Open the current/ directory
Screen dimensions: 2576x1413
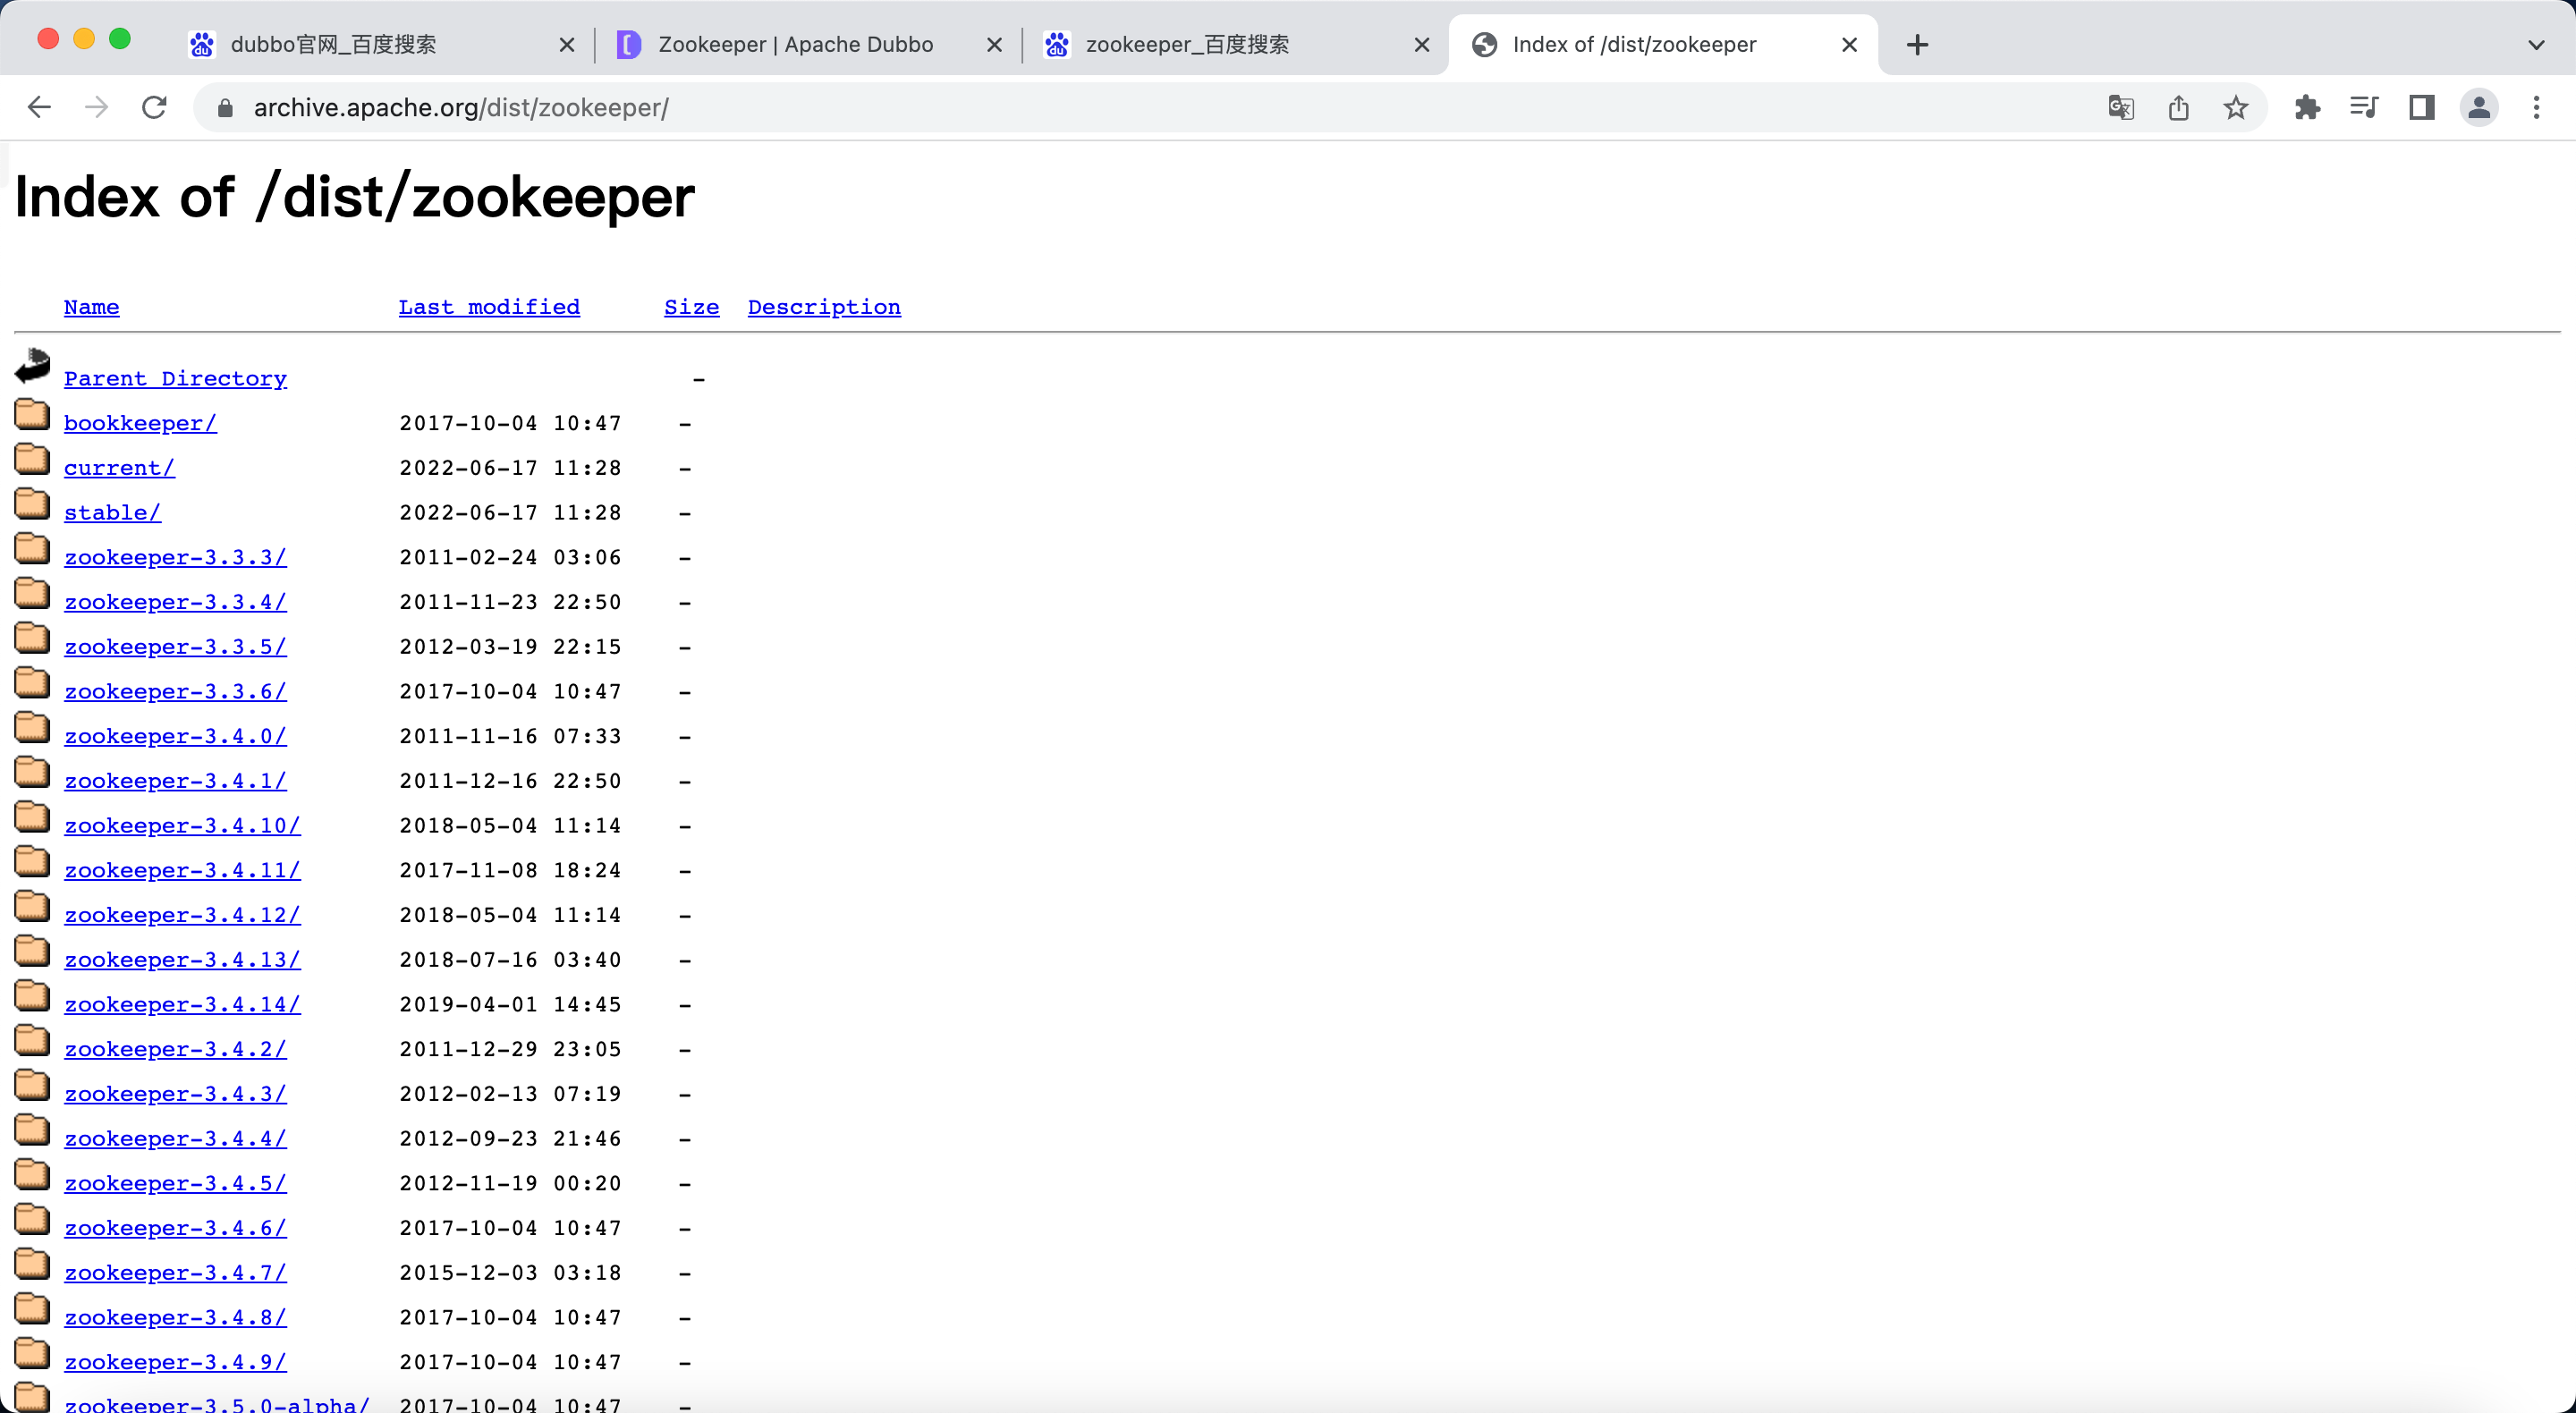tap(119, 468)
